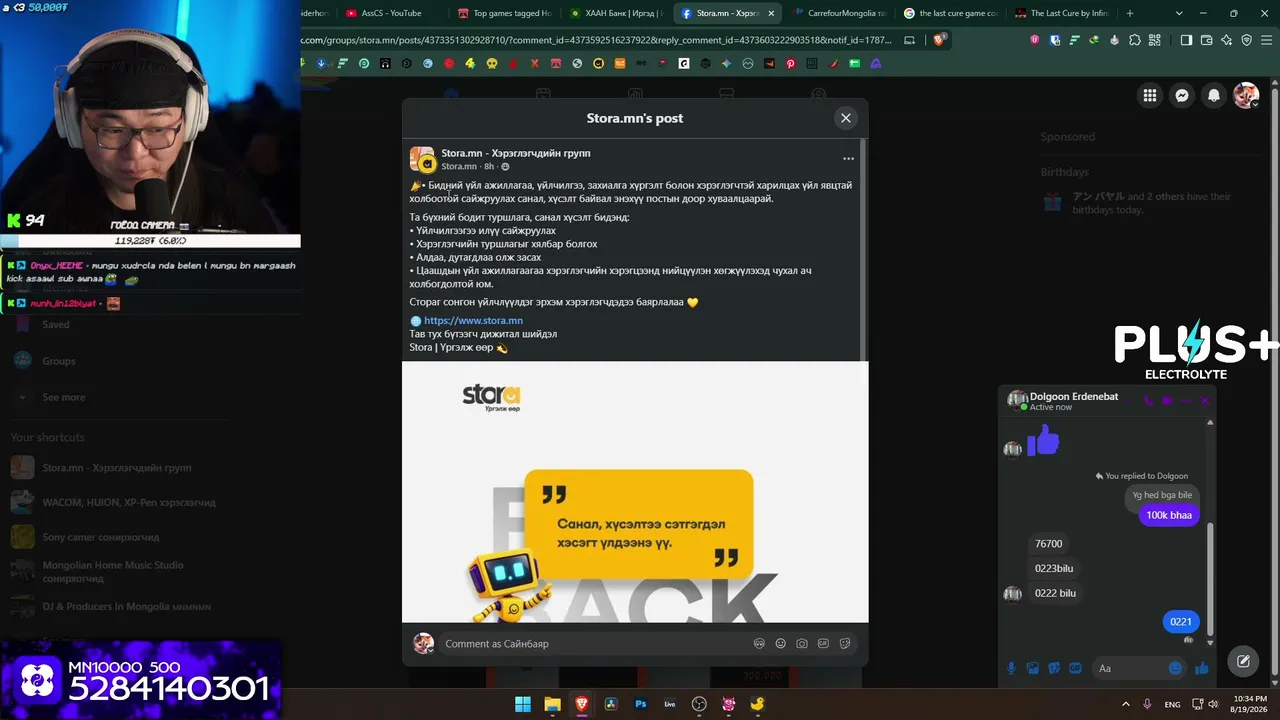Open the tab search dropdown arrow
The image size is (1280, 720).
coord(1179,13)
